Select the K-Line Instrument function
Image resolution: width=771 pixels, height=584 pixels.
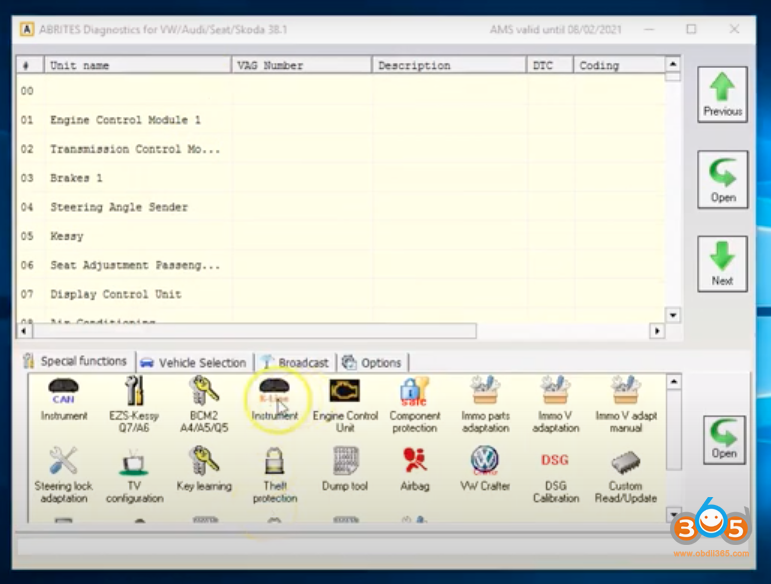pyautogui.click(x=274, y=399)
